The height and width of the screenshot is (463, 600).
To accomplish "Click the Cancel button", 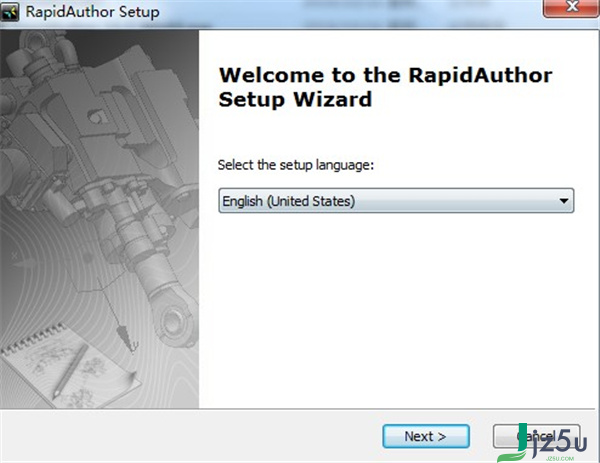I will pyautogui.click(x=536, y=436).
